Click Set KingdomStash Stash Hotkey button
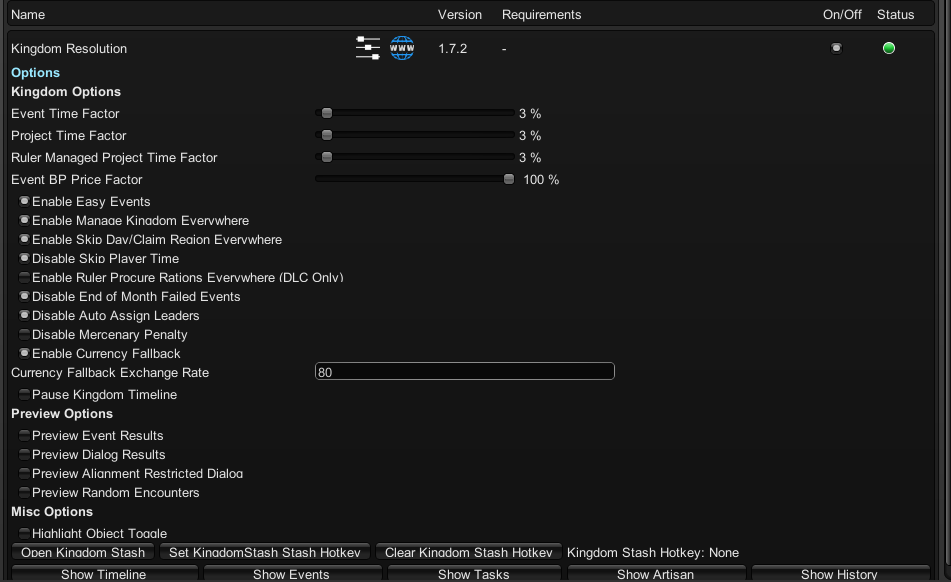Viewport: 951px width, 582px height. [265, 553]
